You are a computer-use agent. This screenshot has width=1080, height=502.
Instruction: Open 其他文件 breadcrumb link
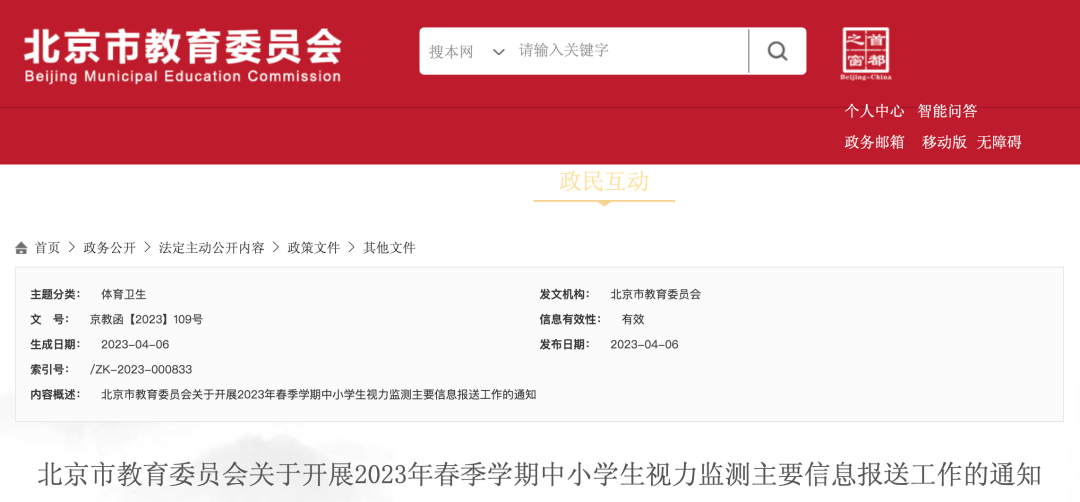coord(389,249)
